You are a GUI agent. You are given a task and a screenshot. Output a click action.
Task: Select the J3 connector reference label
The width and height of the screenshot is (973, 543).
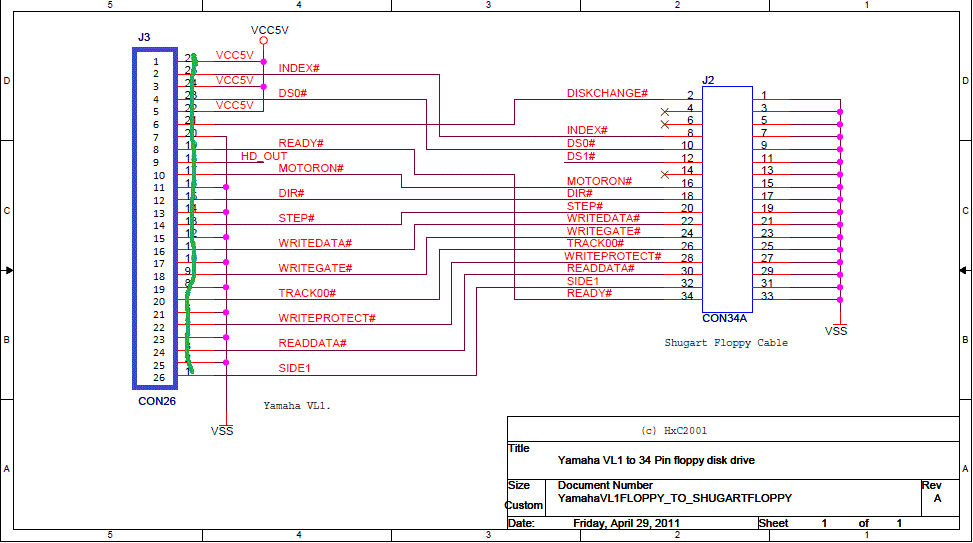tap(144, 37)
